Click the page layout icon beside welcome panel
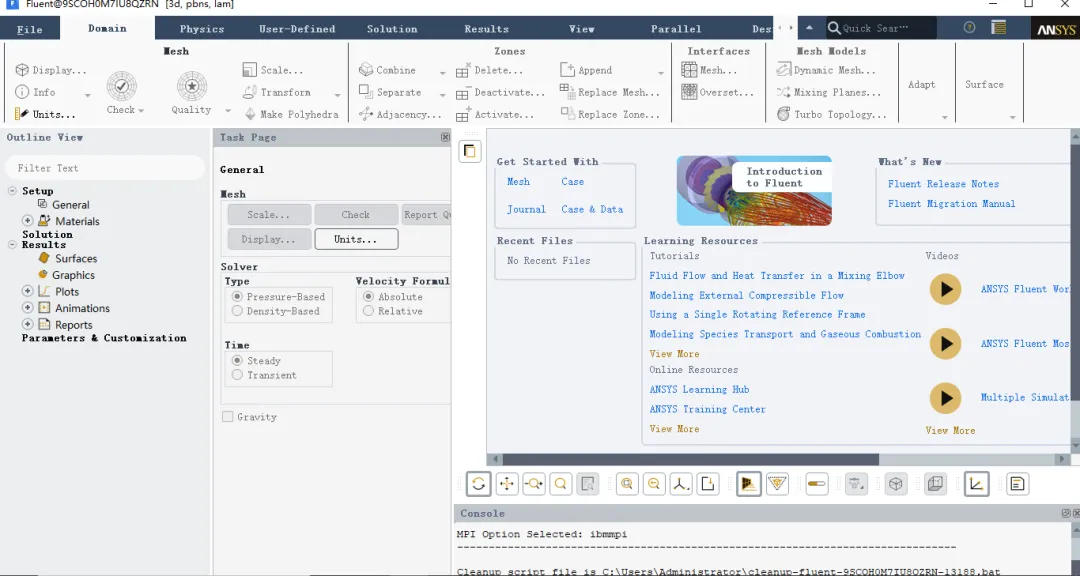Screen dimensions: 1080x576 point(470,151)
